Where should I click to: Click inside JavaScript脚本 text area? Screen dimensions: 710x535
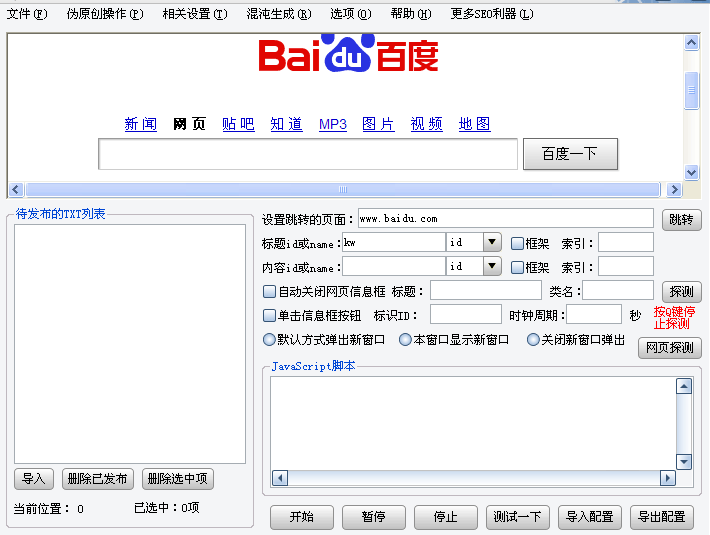(x=473, y=423)
